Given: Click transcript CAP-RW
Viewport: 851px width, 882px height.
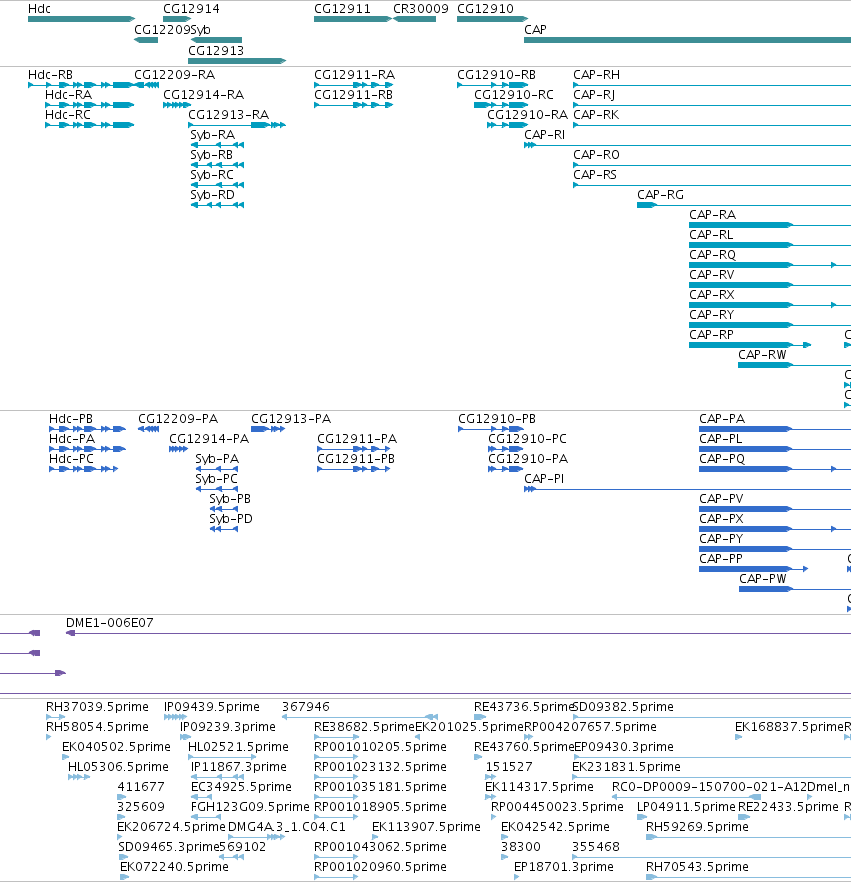Looking at the screenshot, I should [794, 365].
